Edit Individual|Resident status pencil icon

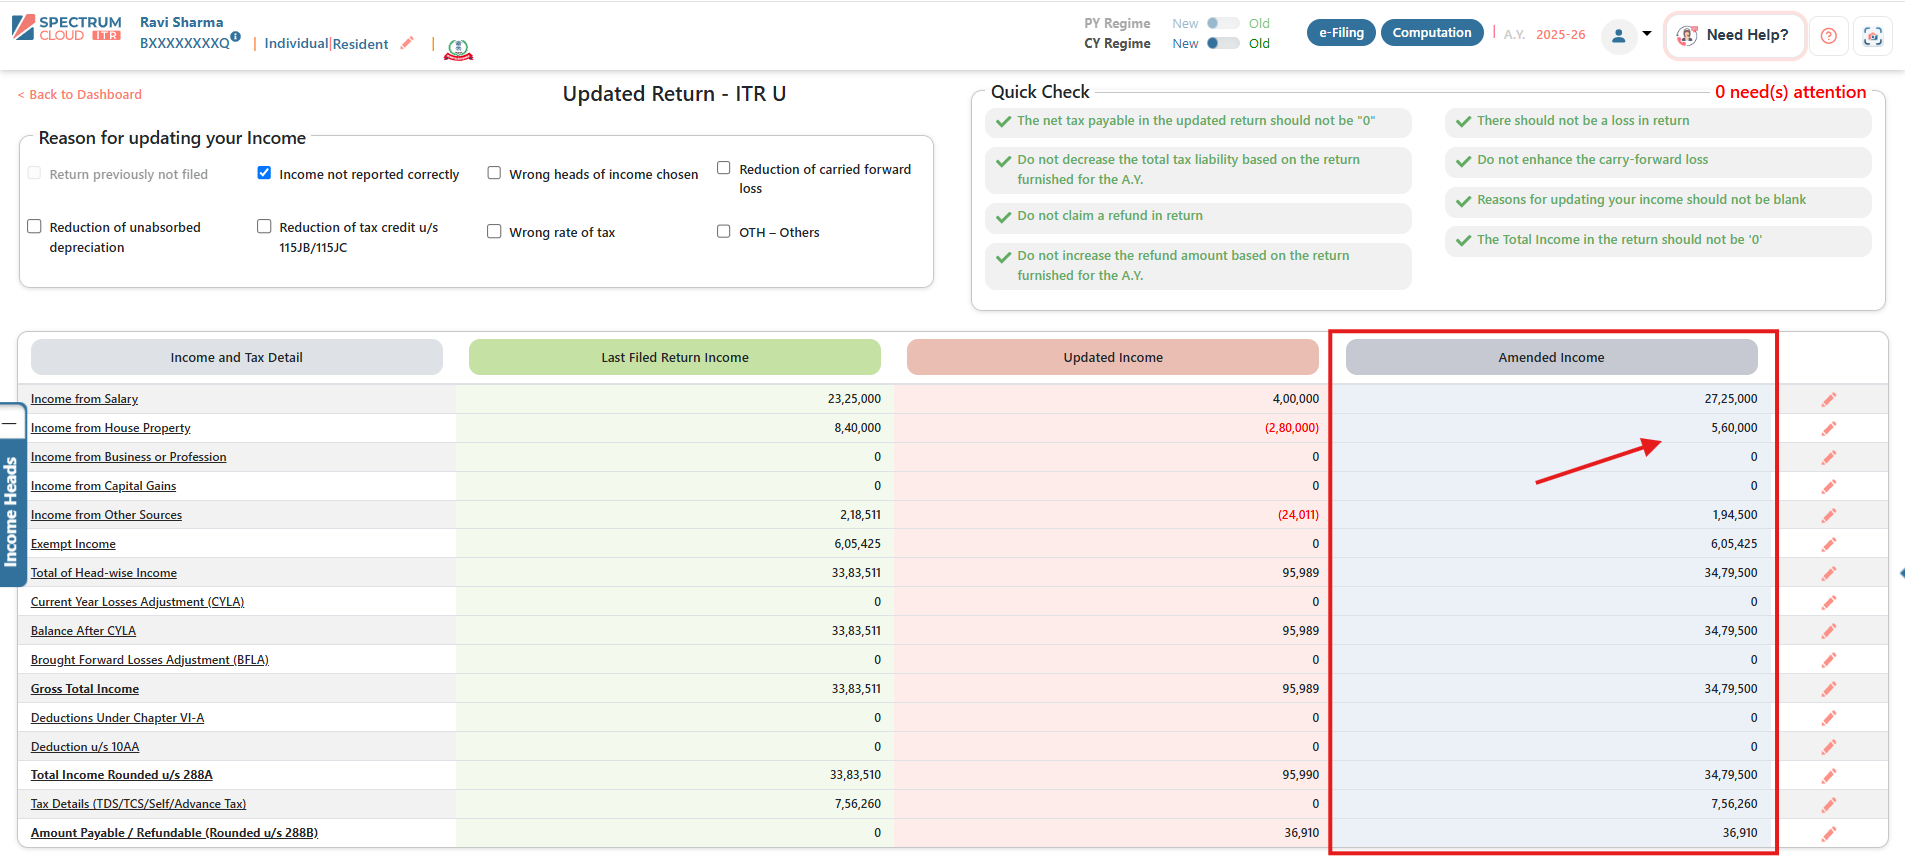(x=407, y=43)
